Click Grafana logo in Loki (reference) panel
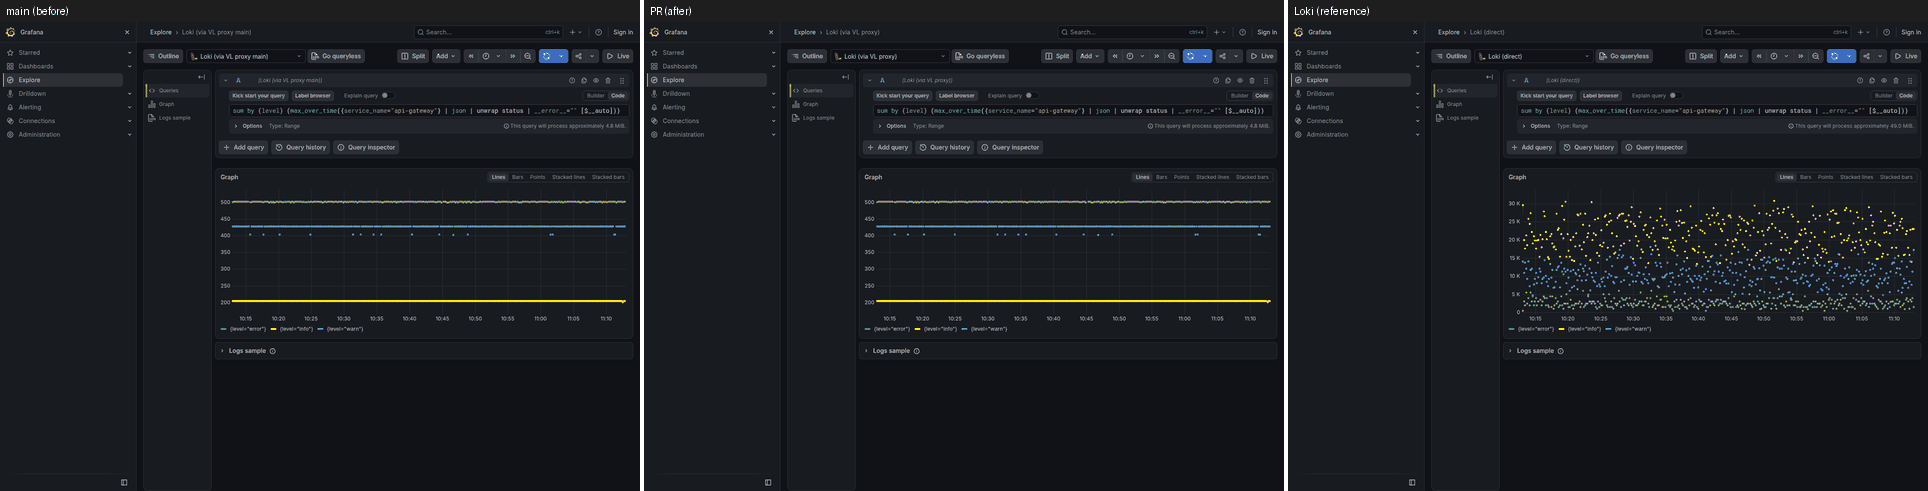 [x=1298, y=32]
